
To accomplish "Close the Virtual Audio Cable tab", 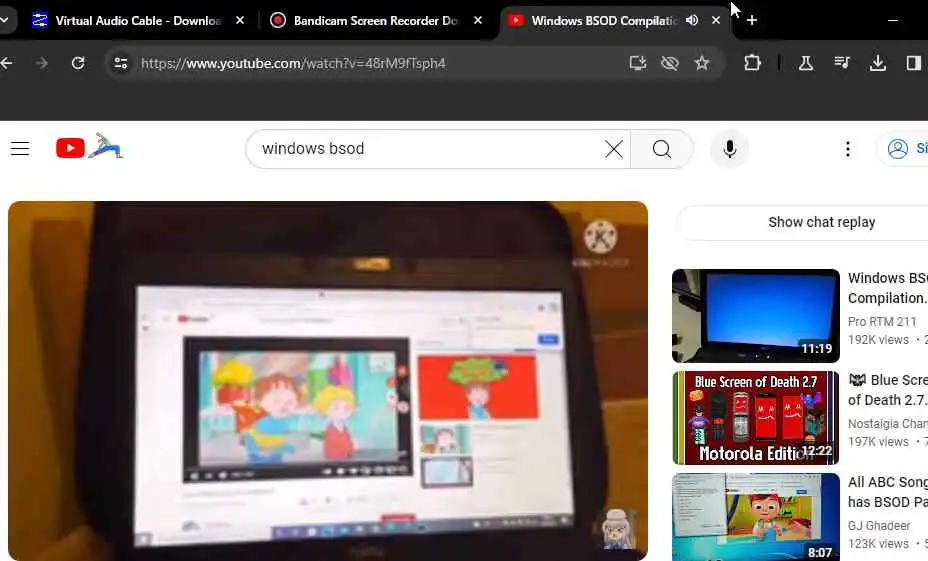I will point(240,21).
